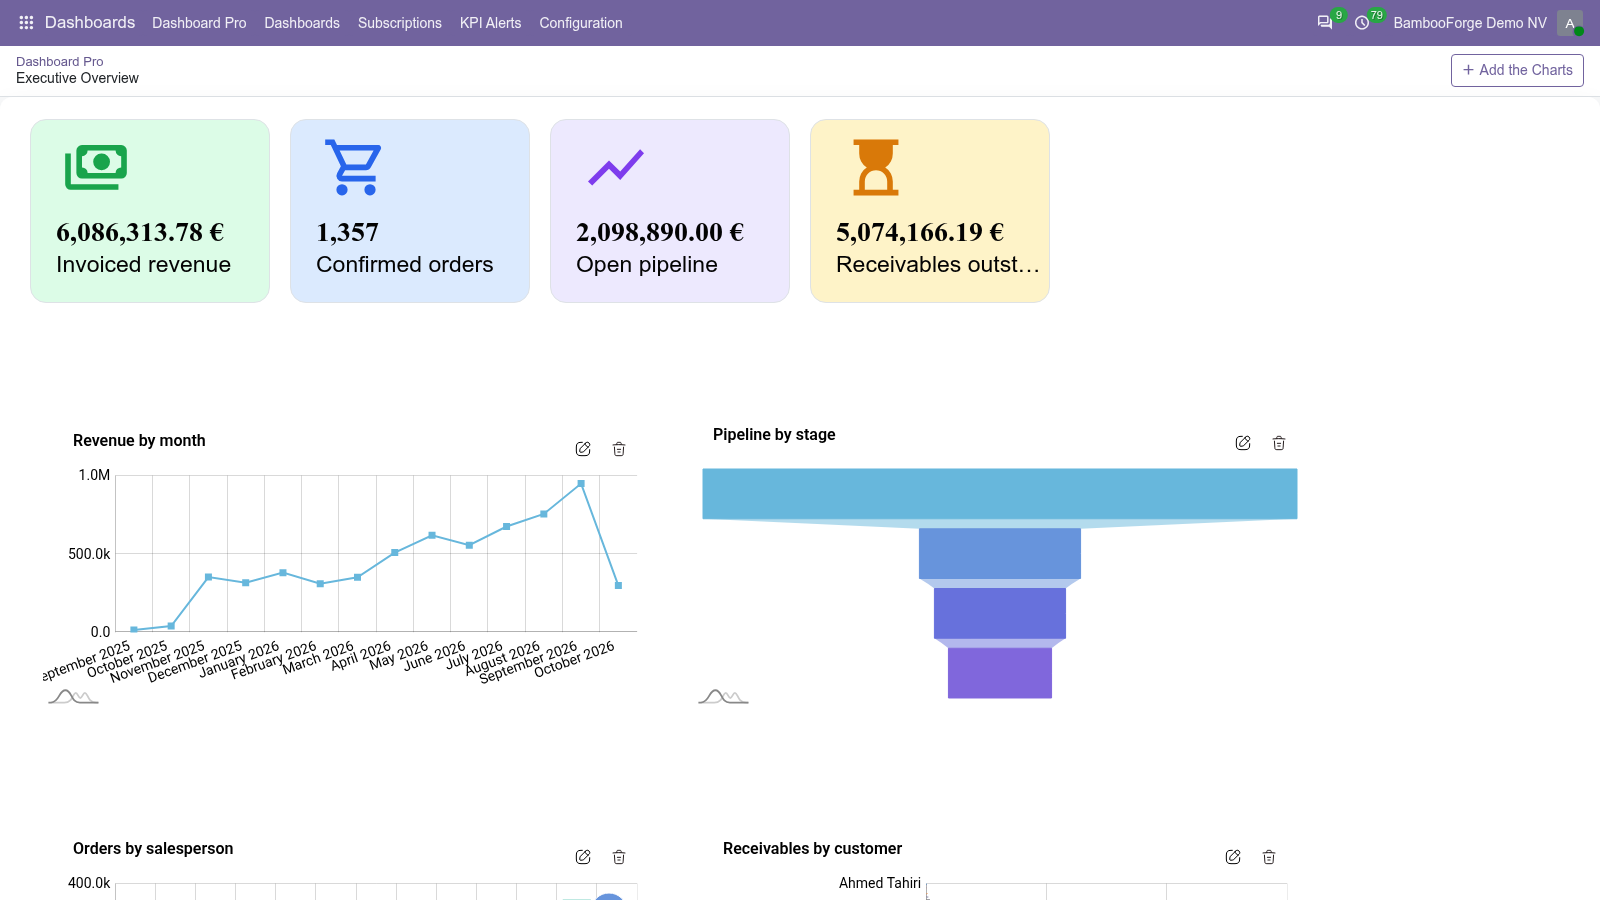Click the Pipeline by stage title

click(x=774, y=435)
